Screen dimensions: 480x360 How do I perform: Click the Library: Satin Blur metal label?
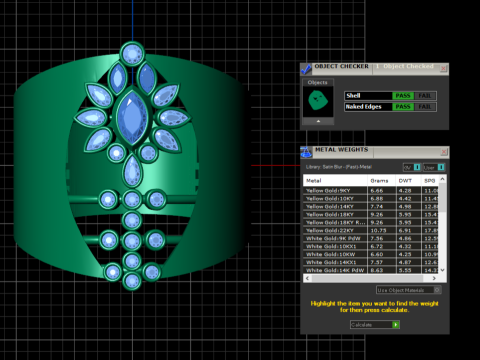339,167
